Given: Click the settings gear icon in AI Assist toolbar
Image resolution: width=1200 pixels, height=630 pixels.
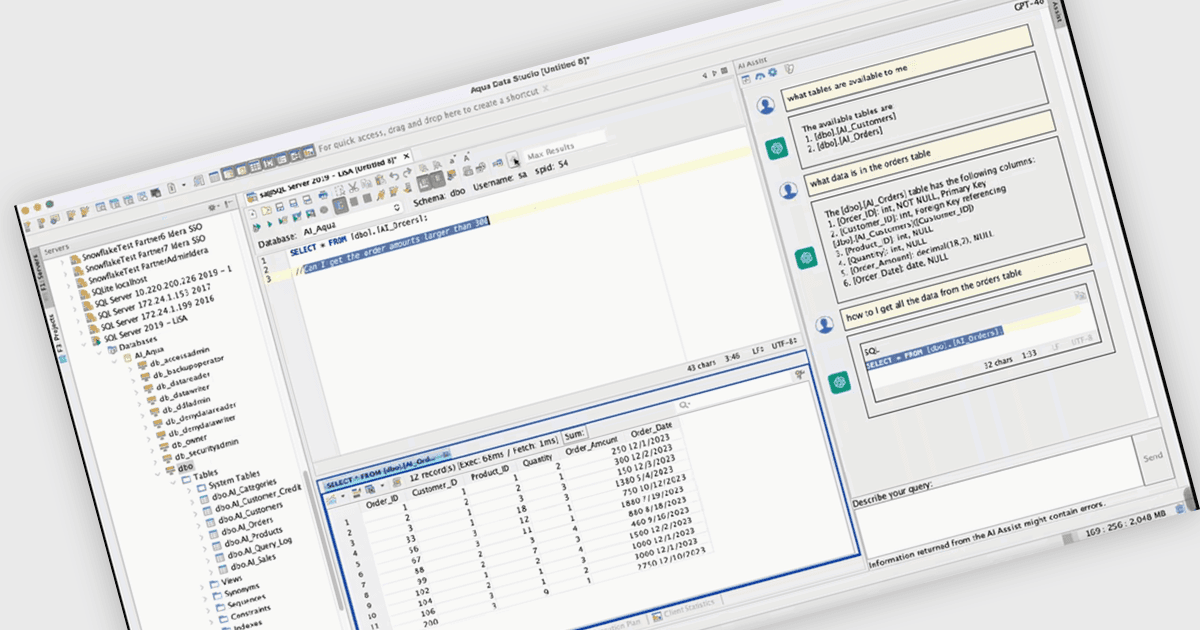Looking at the screenshot, I should point(772,73).
